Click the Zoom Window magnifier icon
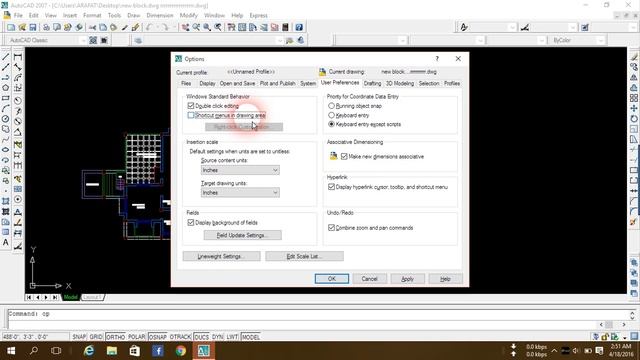Image resolution: width=640 pixels, height=360 pixels. (207, 27)
